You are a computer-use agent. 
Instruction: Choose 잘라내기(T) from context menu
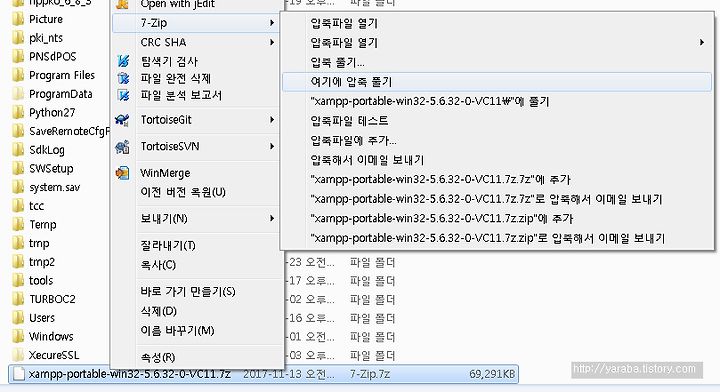pyautogui.click(x=196, y=246)
